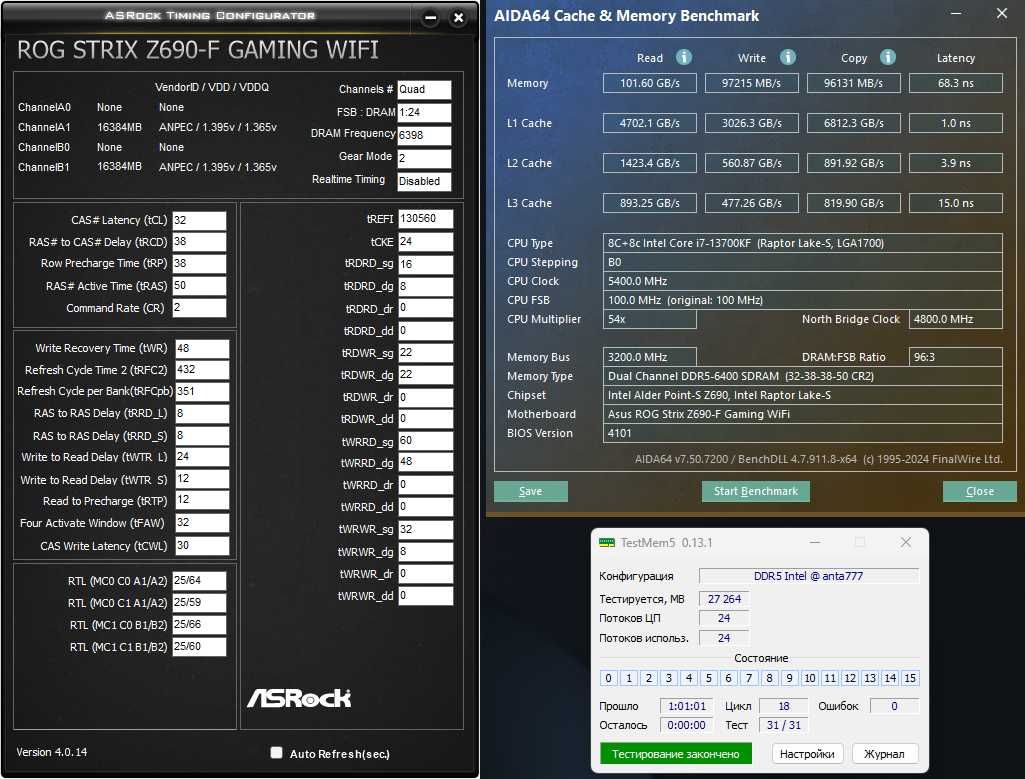Click the RTL MC1 C1 B1/B2 field

(199, 646)
